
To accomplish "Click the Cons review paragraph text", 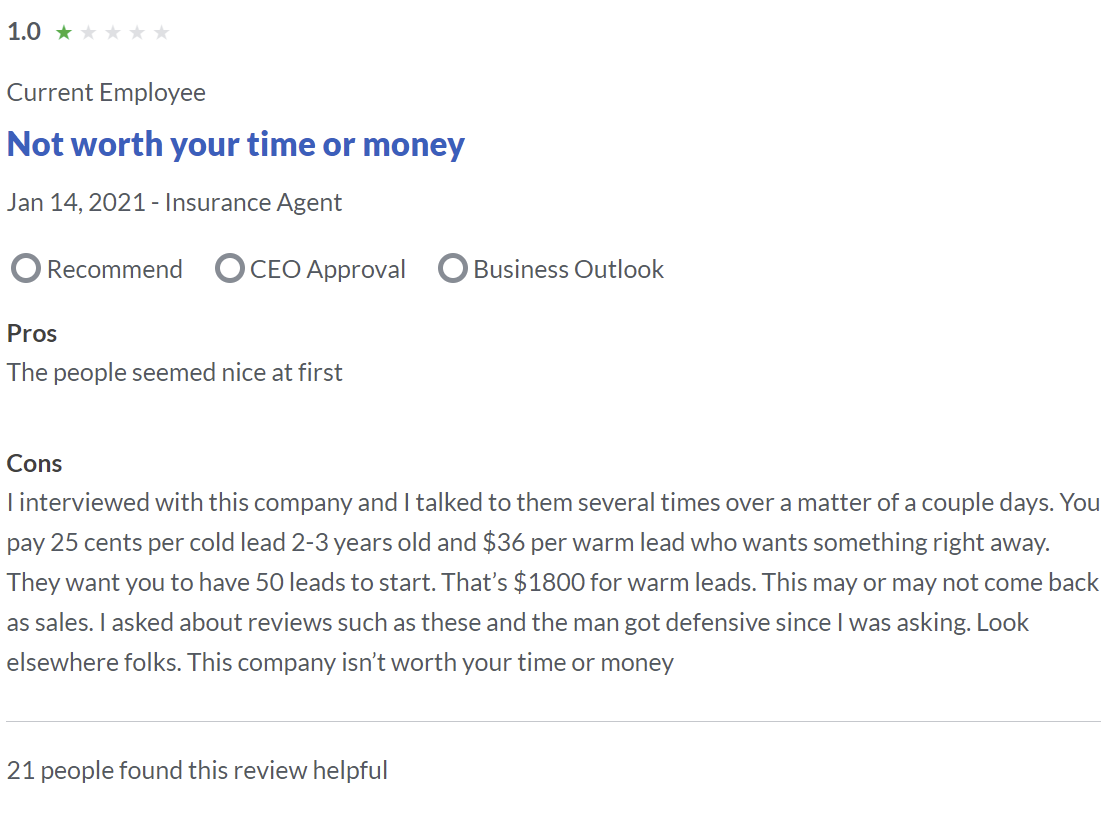I will tap(554, 582).
